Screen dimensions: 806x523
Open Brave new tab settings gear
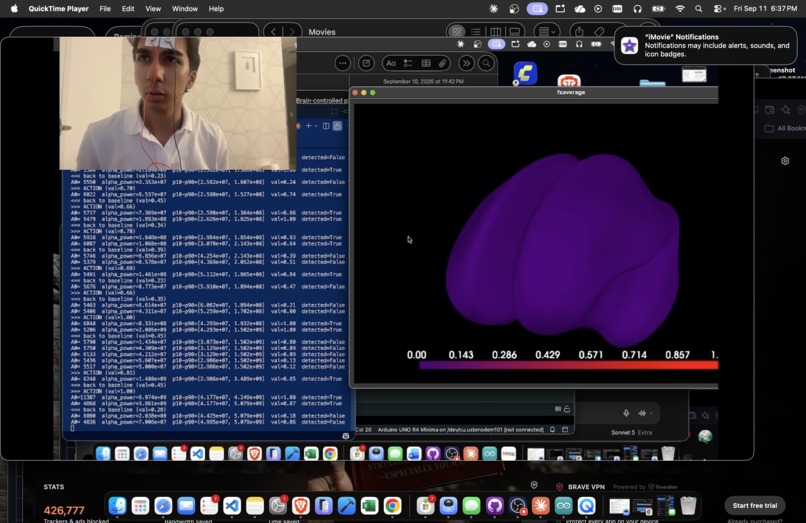(785, 161)
